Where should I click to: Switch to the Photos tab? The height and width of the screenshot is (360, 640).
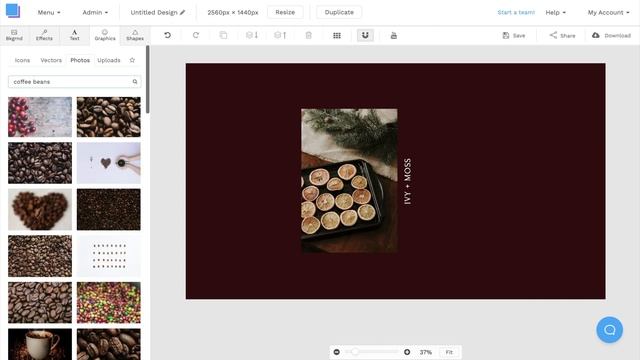click(x=80, y=60)
